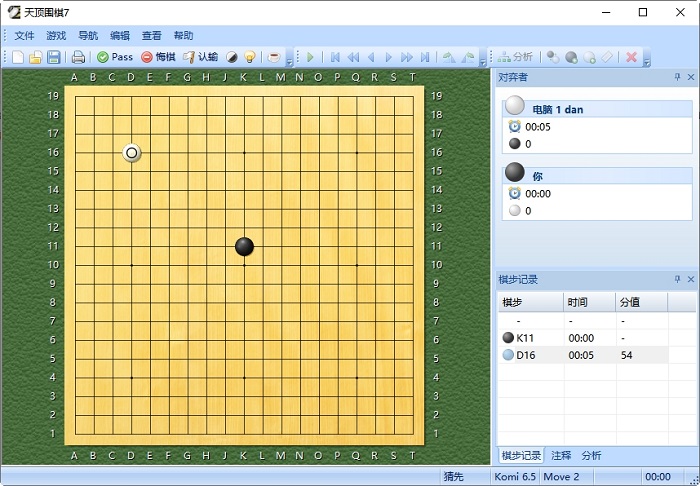Image resolution: width=700 pixels, height=486 pixels.
Task: Click the 棋步 column header
Action: pos(531,303)
